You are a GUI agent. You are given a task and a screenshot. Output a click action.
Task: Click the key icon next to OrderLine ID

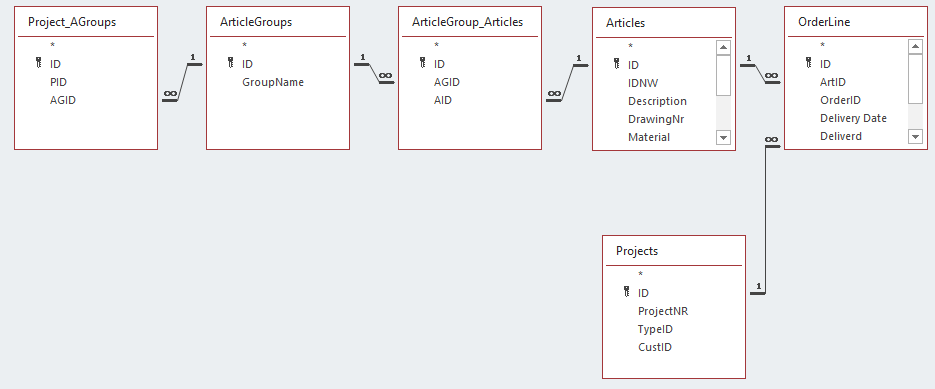pos(809,63)
